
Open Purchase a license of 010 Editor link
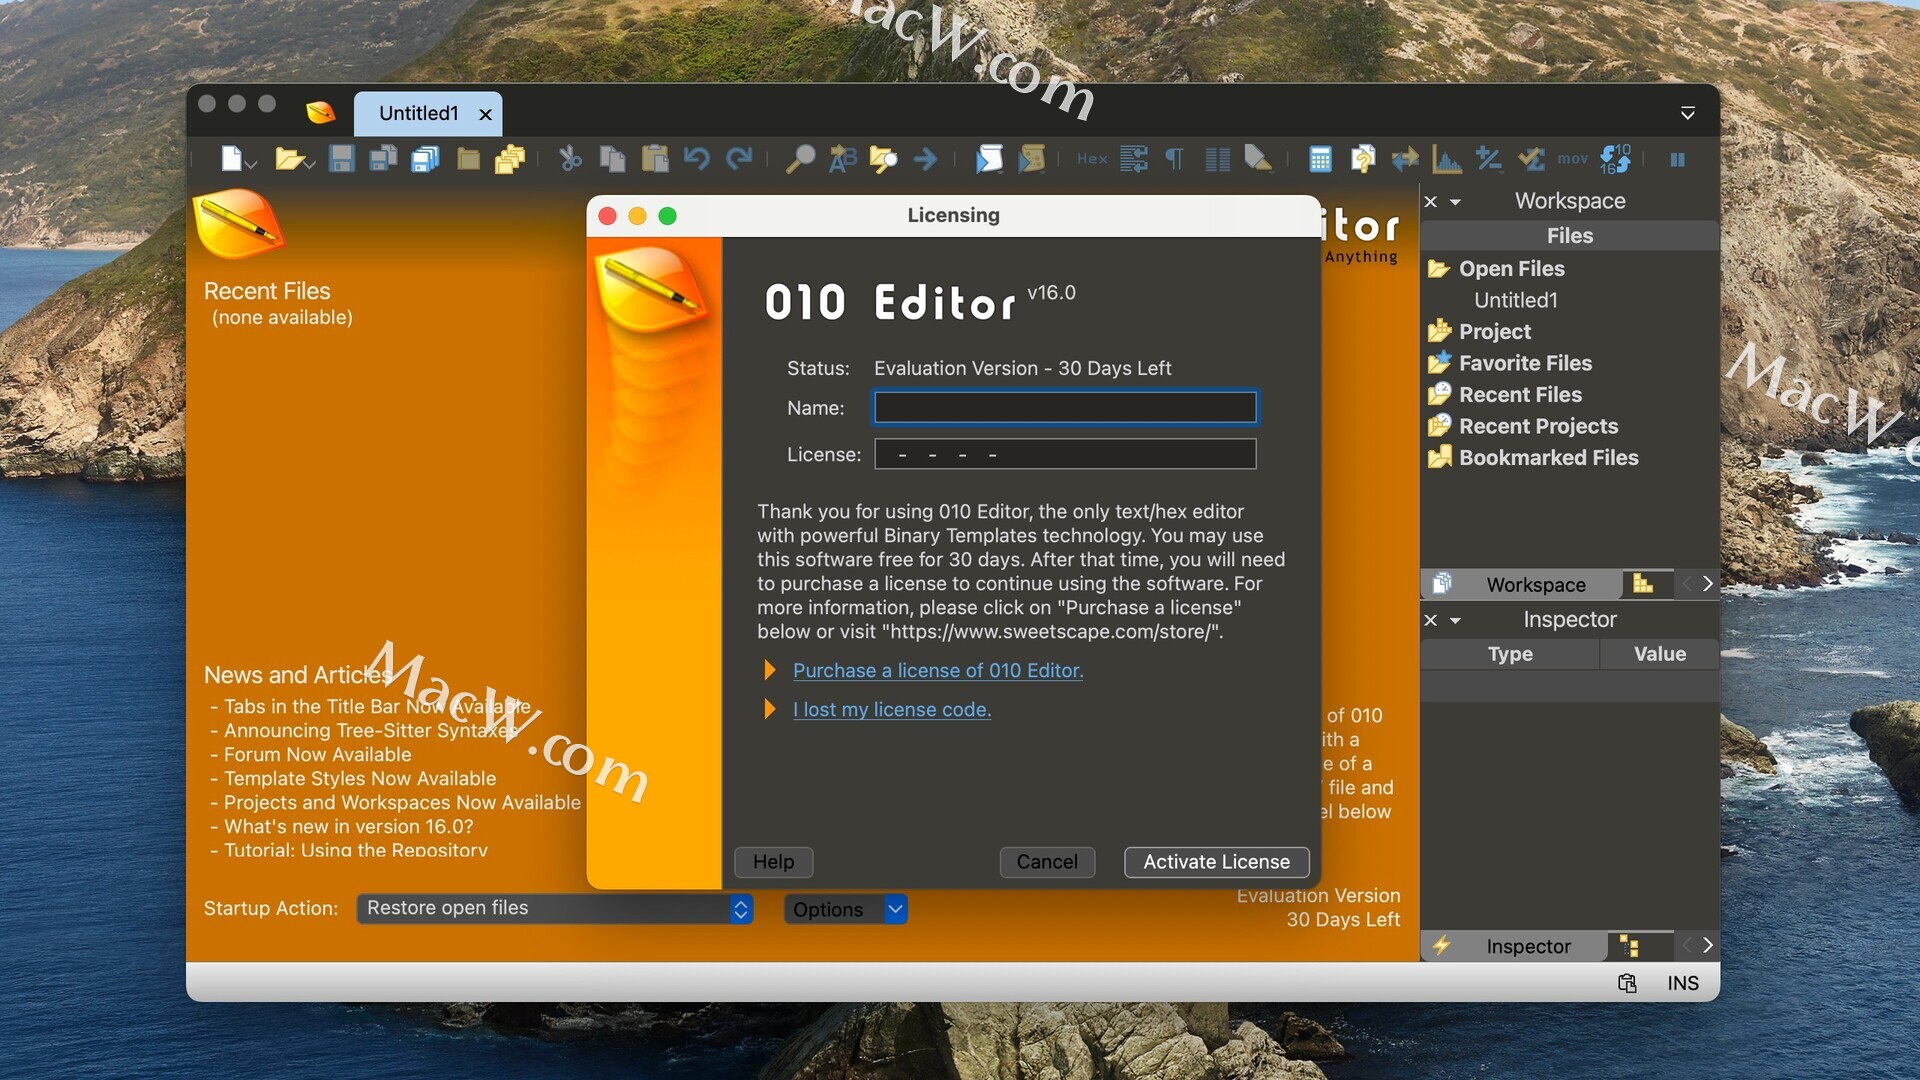click(x=937, y=670)
